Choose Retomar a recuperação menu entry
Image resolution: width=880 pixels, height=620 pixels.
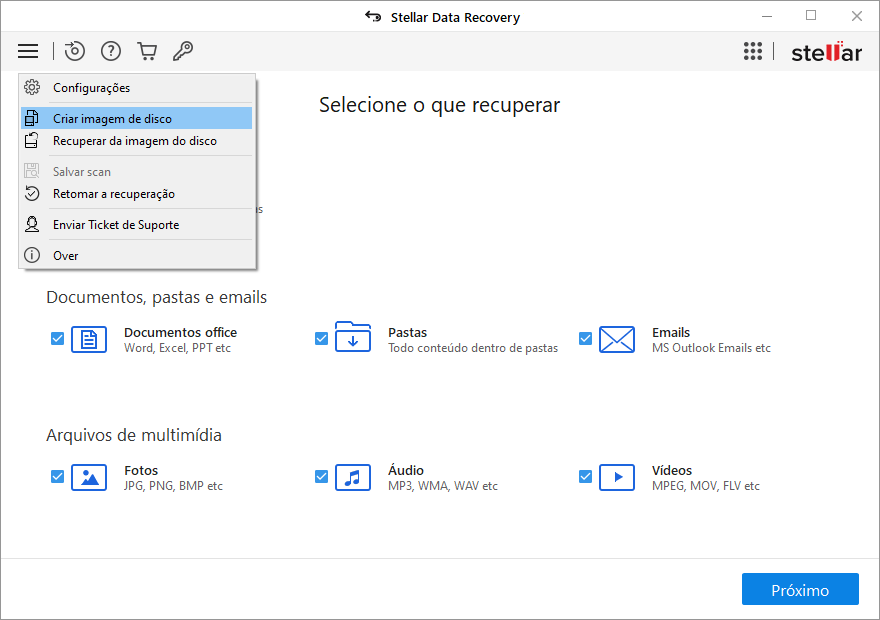113,194
